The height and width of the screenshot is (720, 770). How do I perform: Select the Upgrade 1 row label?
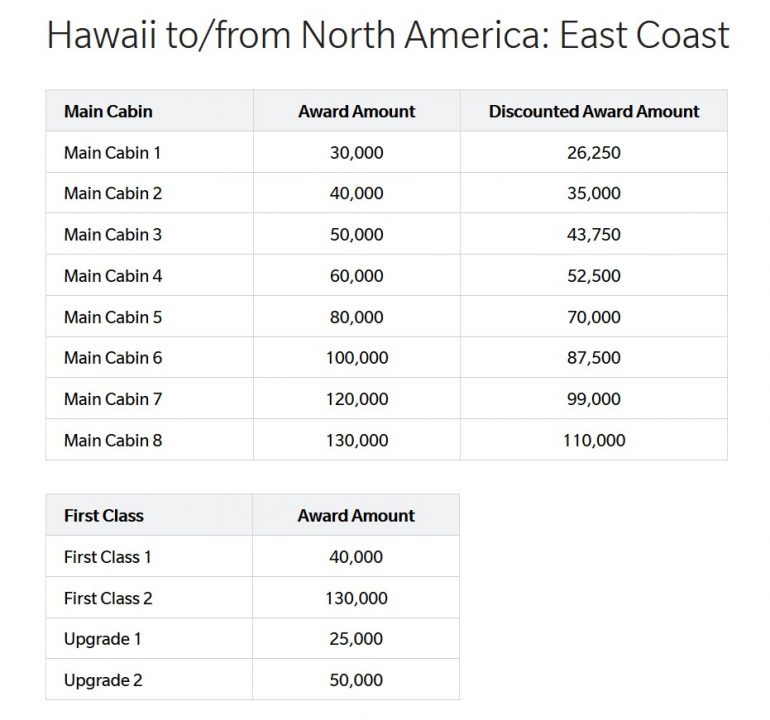click(x=101, y=639)
